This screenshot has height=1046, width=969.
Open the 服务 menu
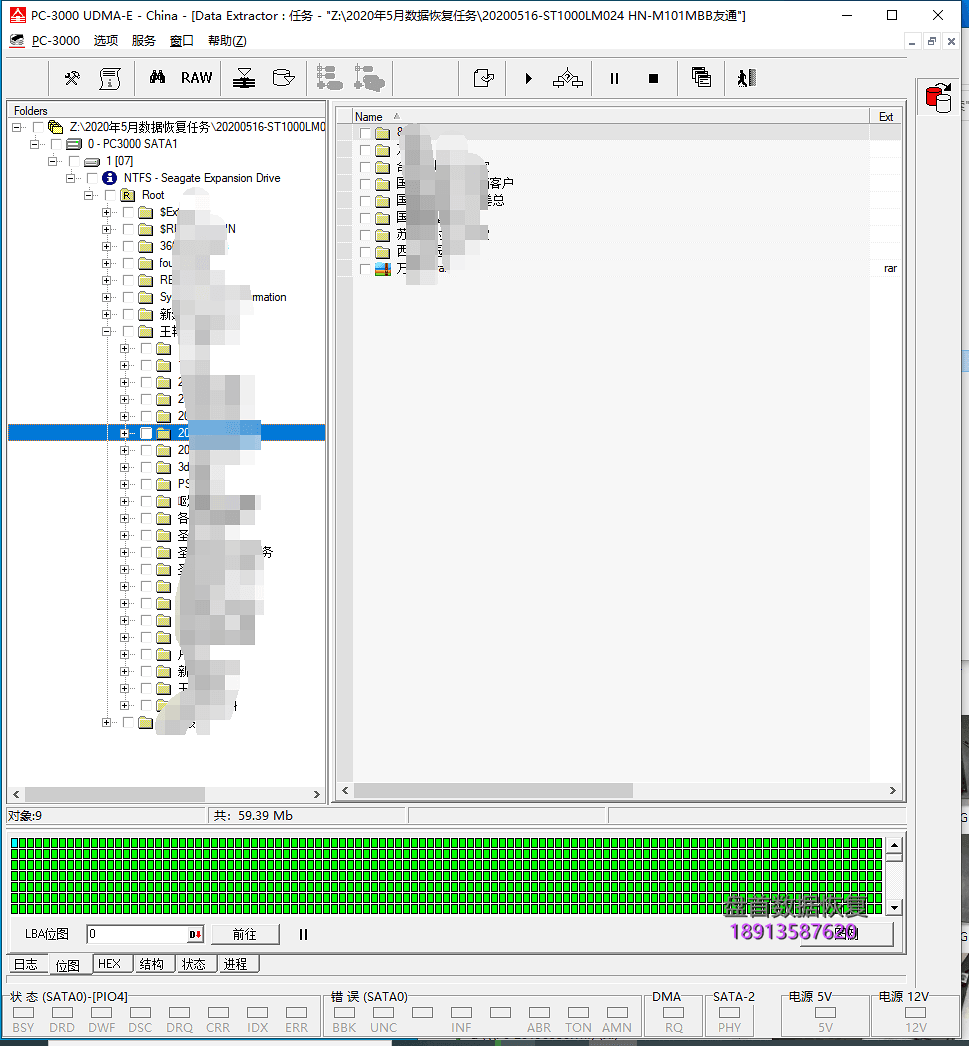pos(143,41)
